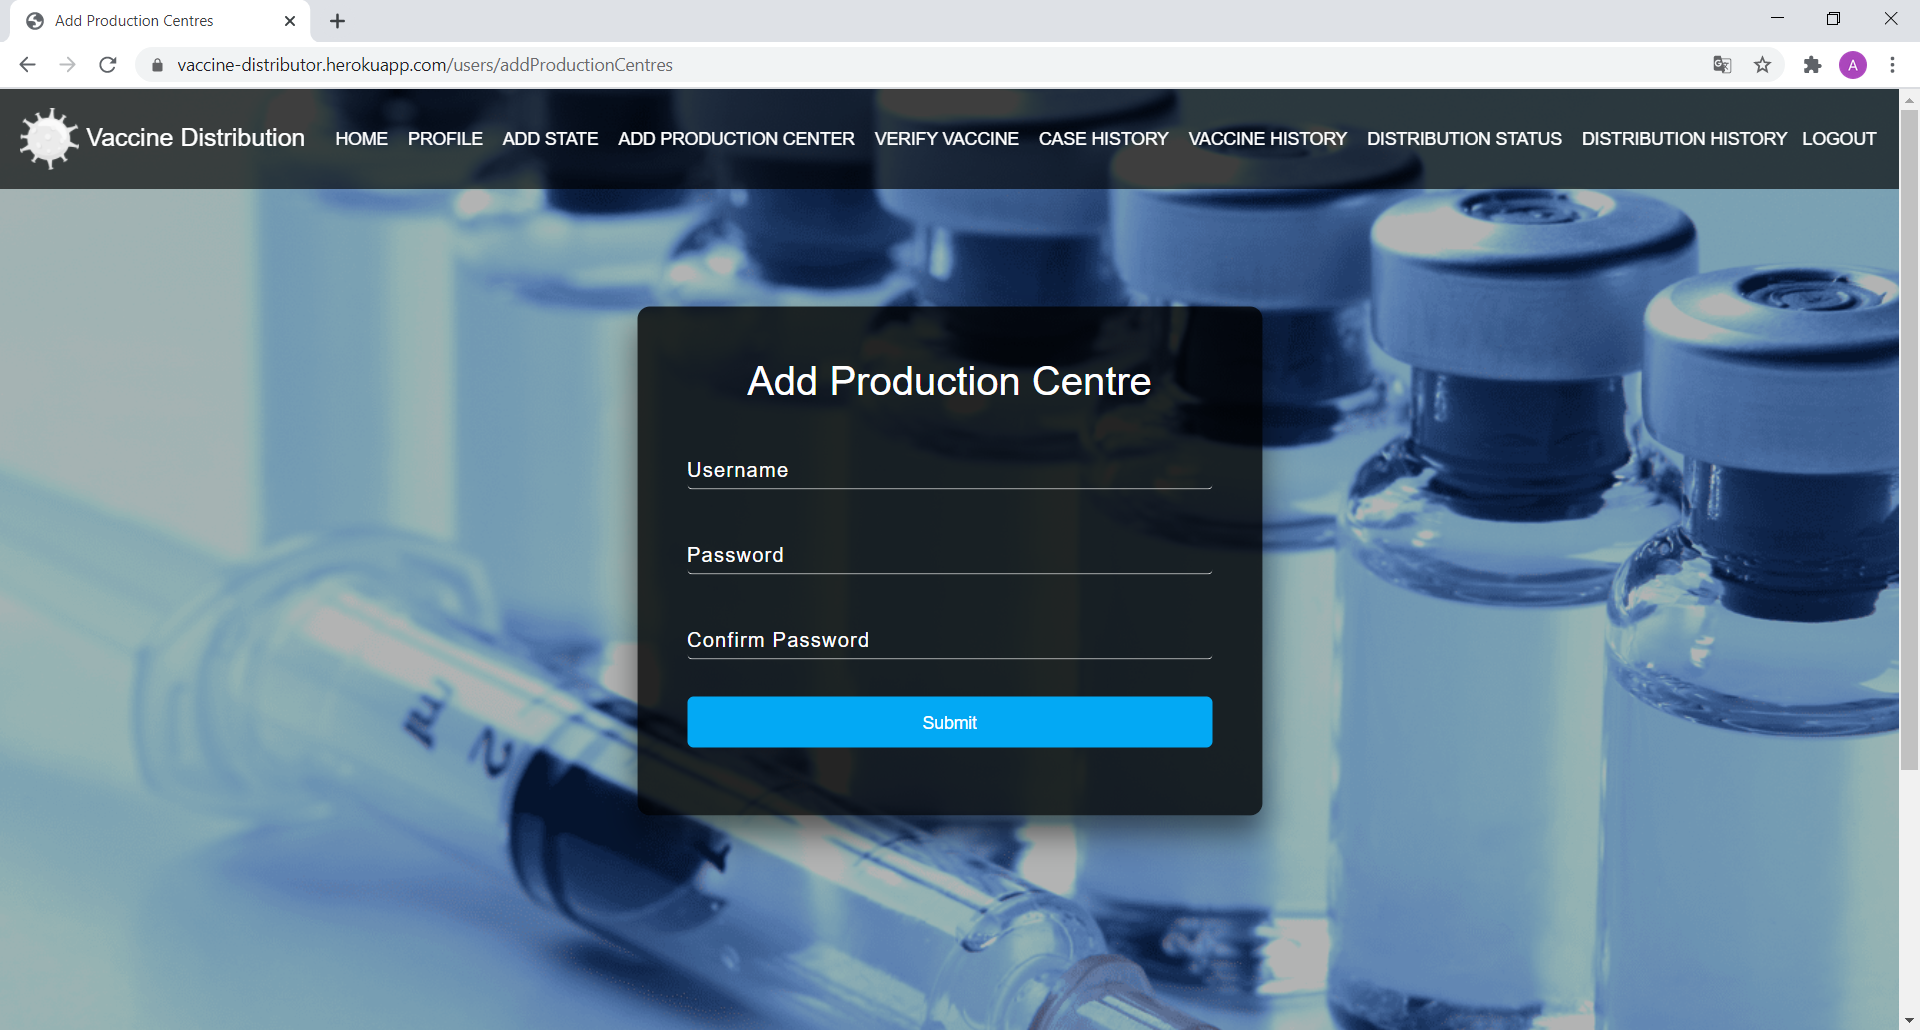This screenshot has height=1030, width=1920.
Task: Open the extensions puzzle icon
Action: pos(1812,65)
